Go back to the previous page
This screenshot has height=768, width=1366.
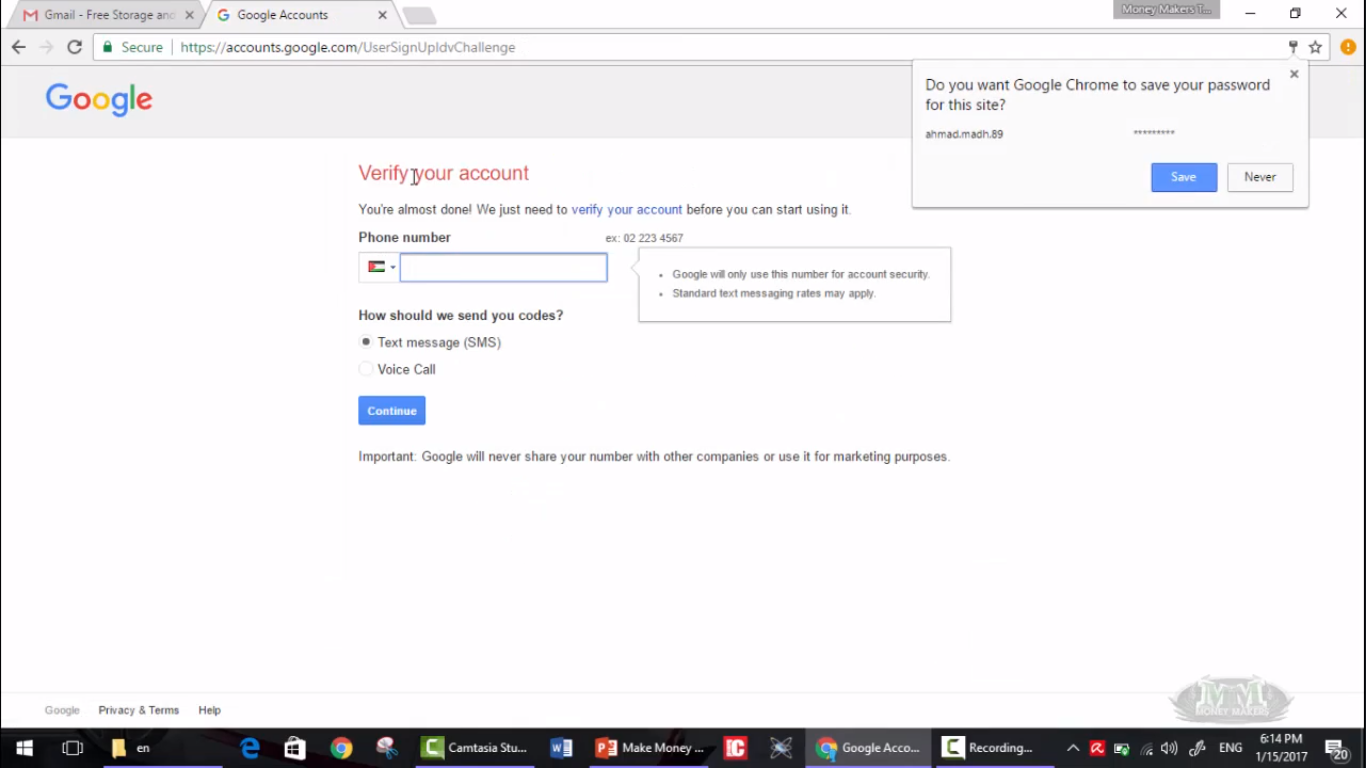click(18, 47)
